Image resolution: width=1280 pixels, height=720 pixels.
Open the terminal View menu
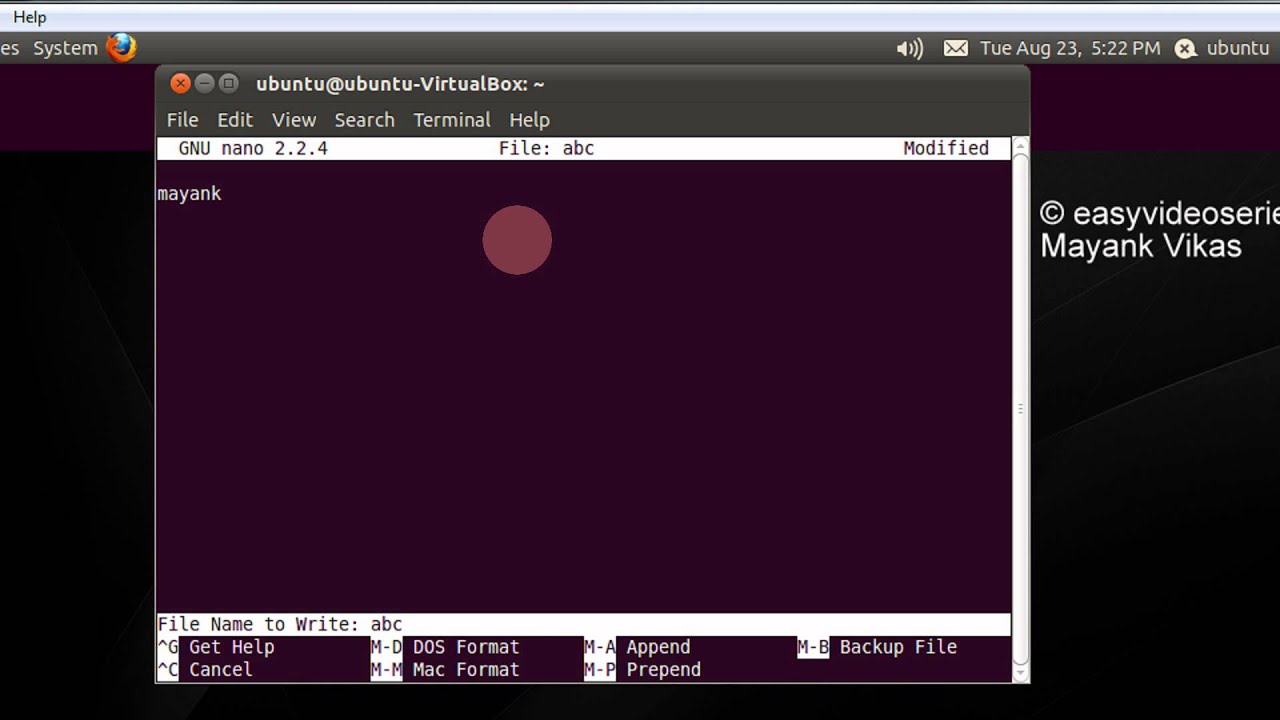point(294,120)
